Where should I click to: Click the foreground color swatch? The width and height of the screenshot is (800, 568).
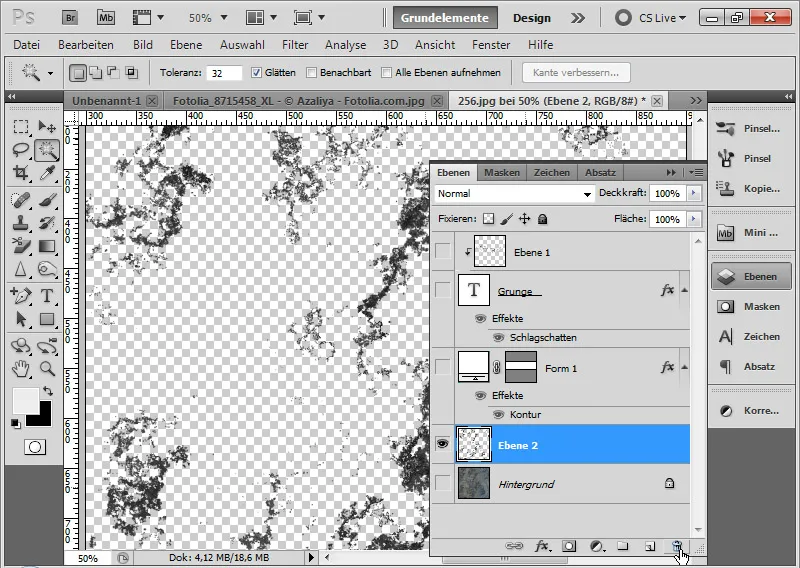(x=25, y=400)
